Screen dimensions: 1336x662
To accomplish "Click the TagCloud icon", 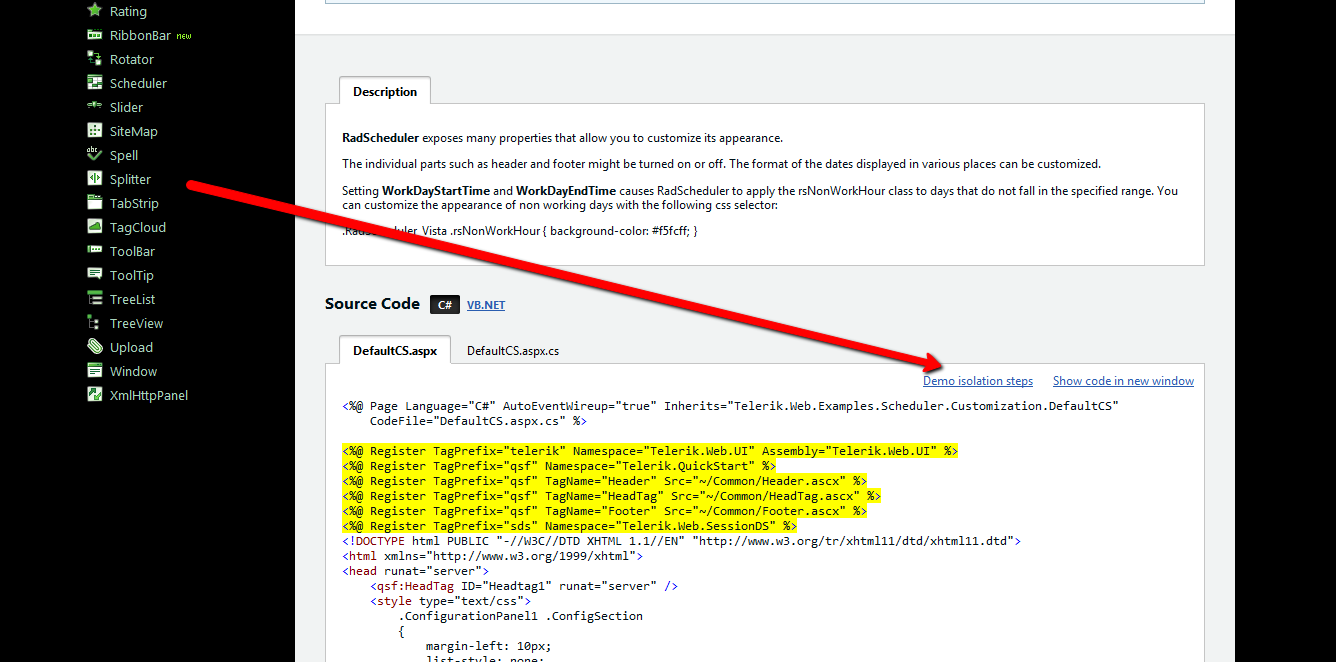I will (x=95, y=227).
